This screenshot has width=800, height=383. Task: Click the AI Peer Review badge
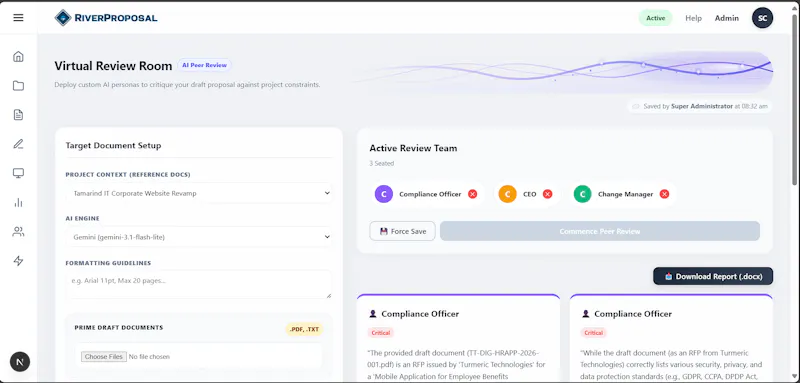click(204, 65)
